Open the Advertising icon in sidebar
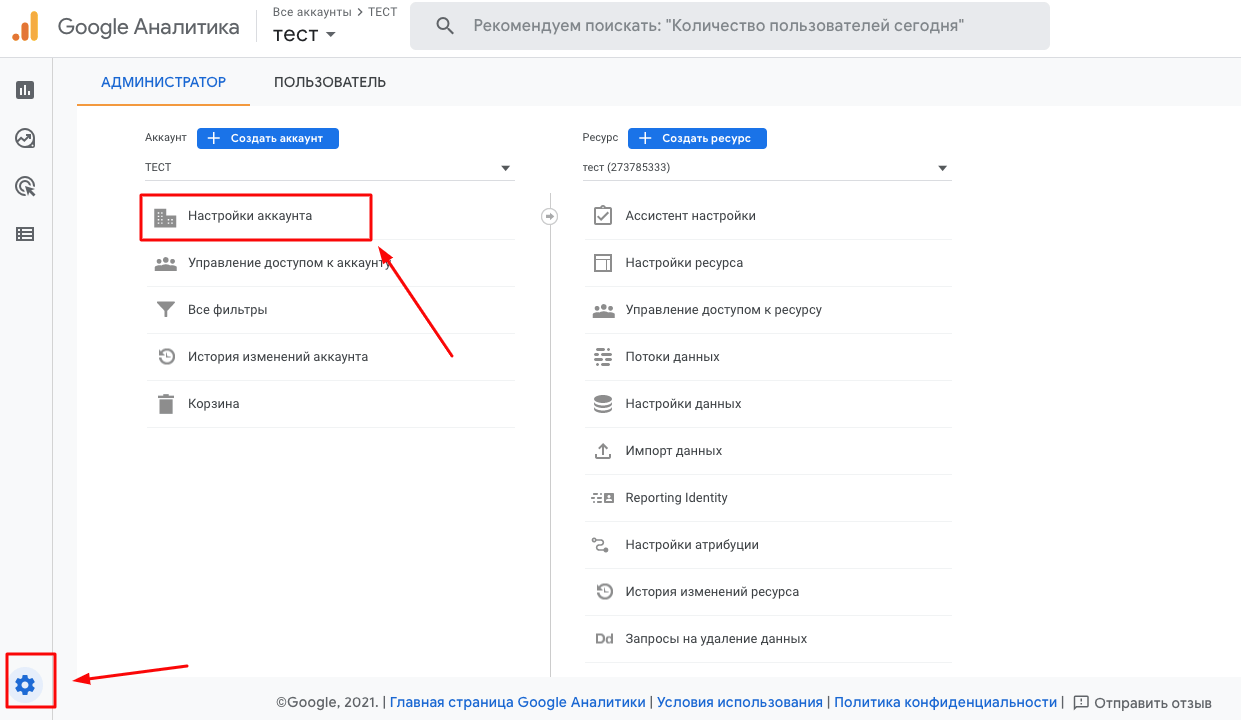Image resolution: width=1241 pixels, height=720 pixels. [25, 186]
